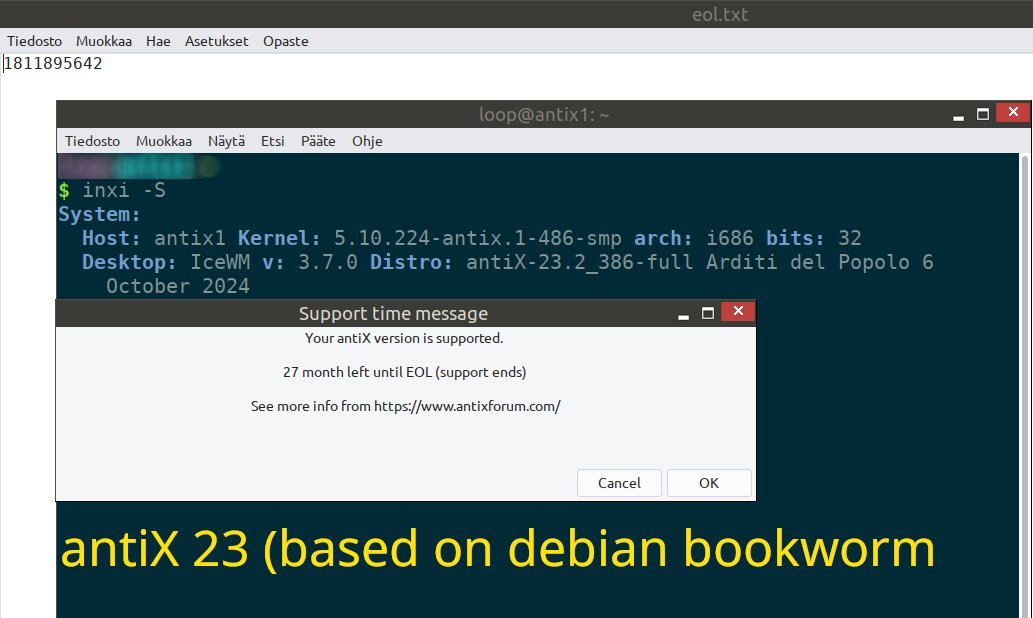Viewport: 1033px width, 618px height.
Task: Click OK in Support time message
Action: point(709,483)
